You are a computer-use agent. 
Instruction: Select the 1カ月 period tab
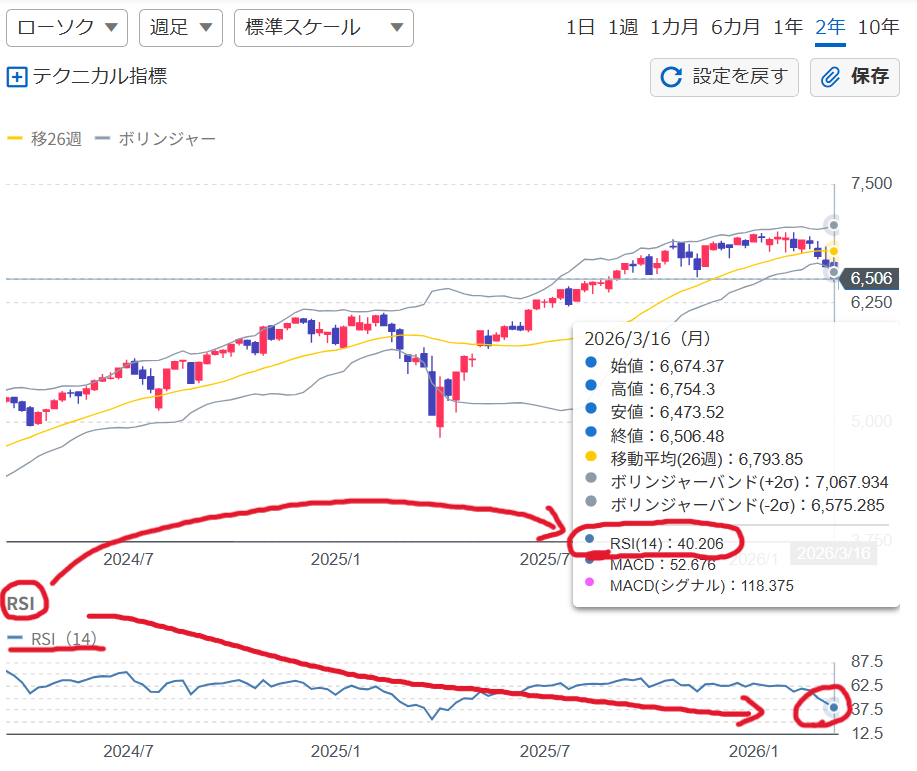(674, 27)
